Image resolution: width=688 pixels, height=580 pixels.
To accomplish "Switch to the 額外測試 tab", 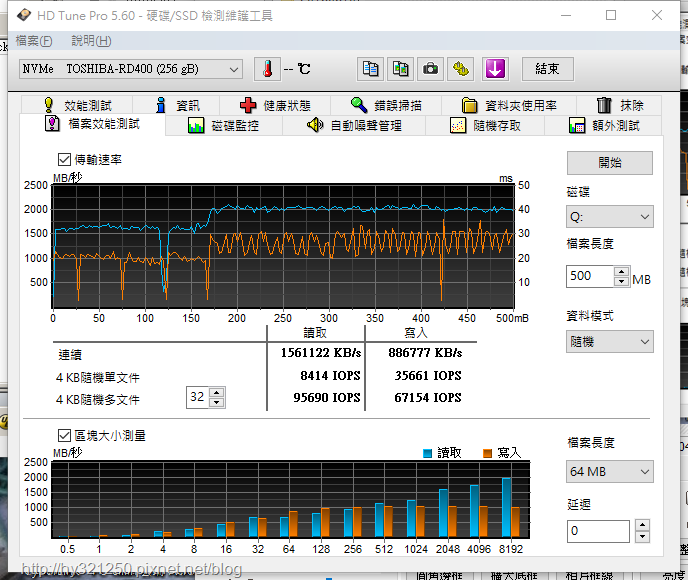I will (x=603, y=126).
